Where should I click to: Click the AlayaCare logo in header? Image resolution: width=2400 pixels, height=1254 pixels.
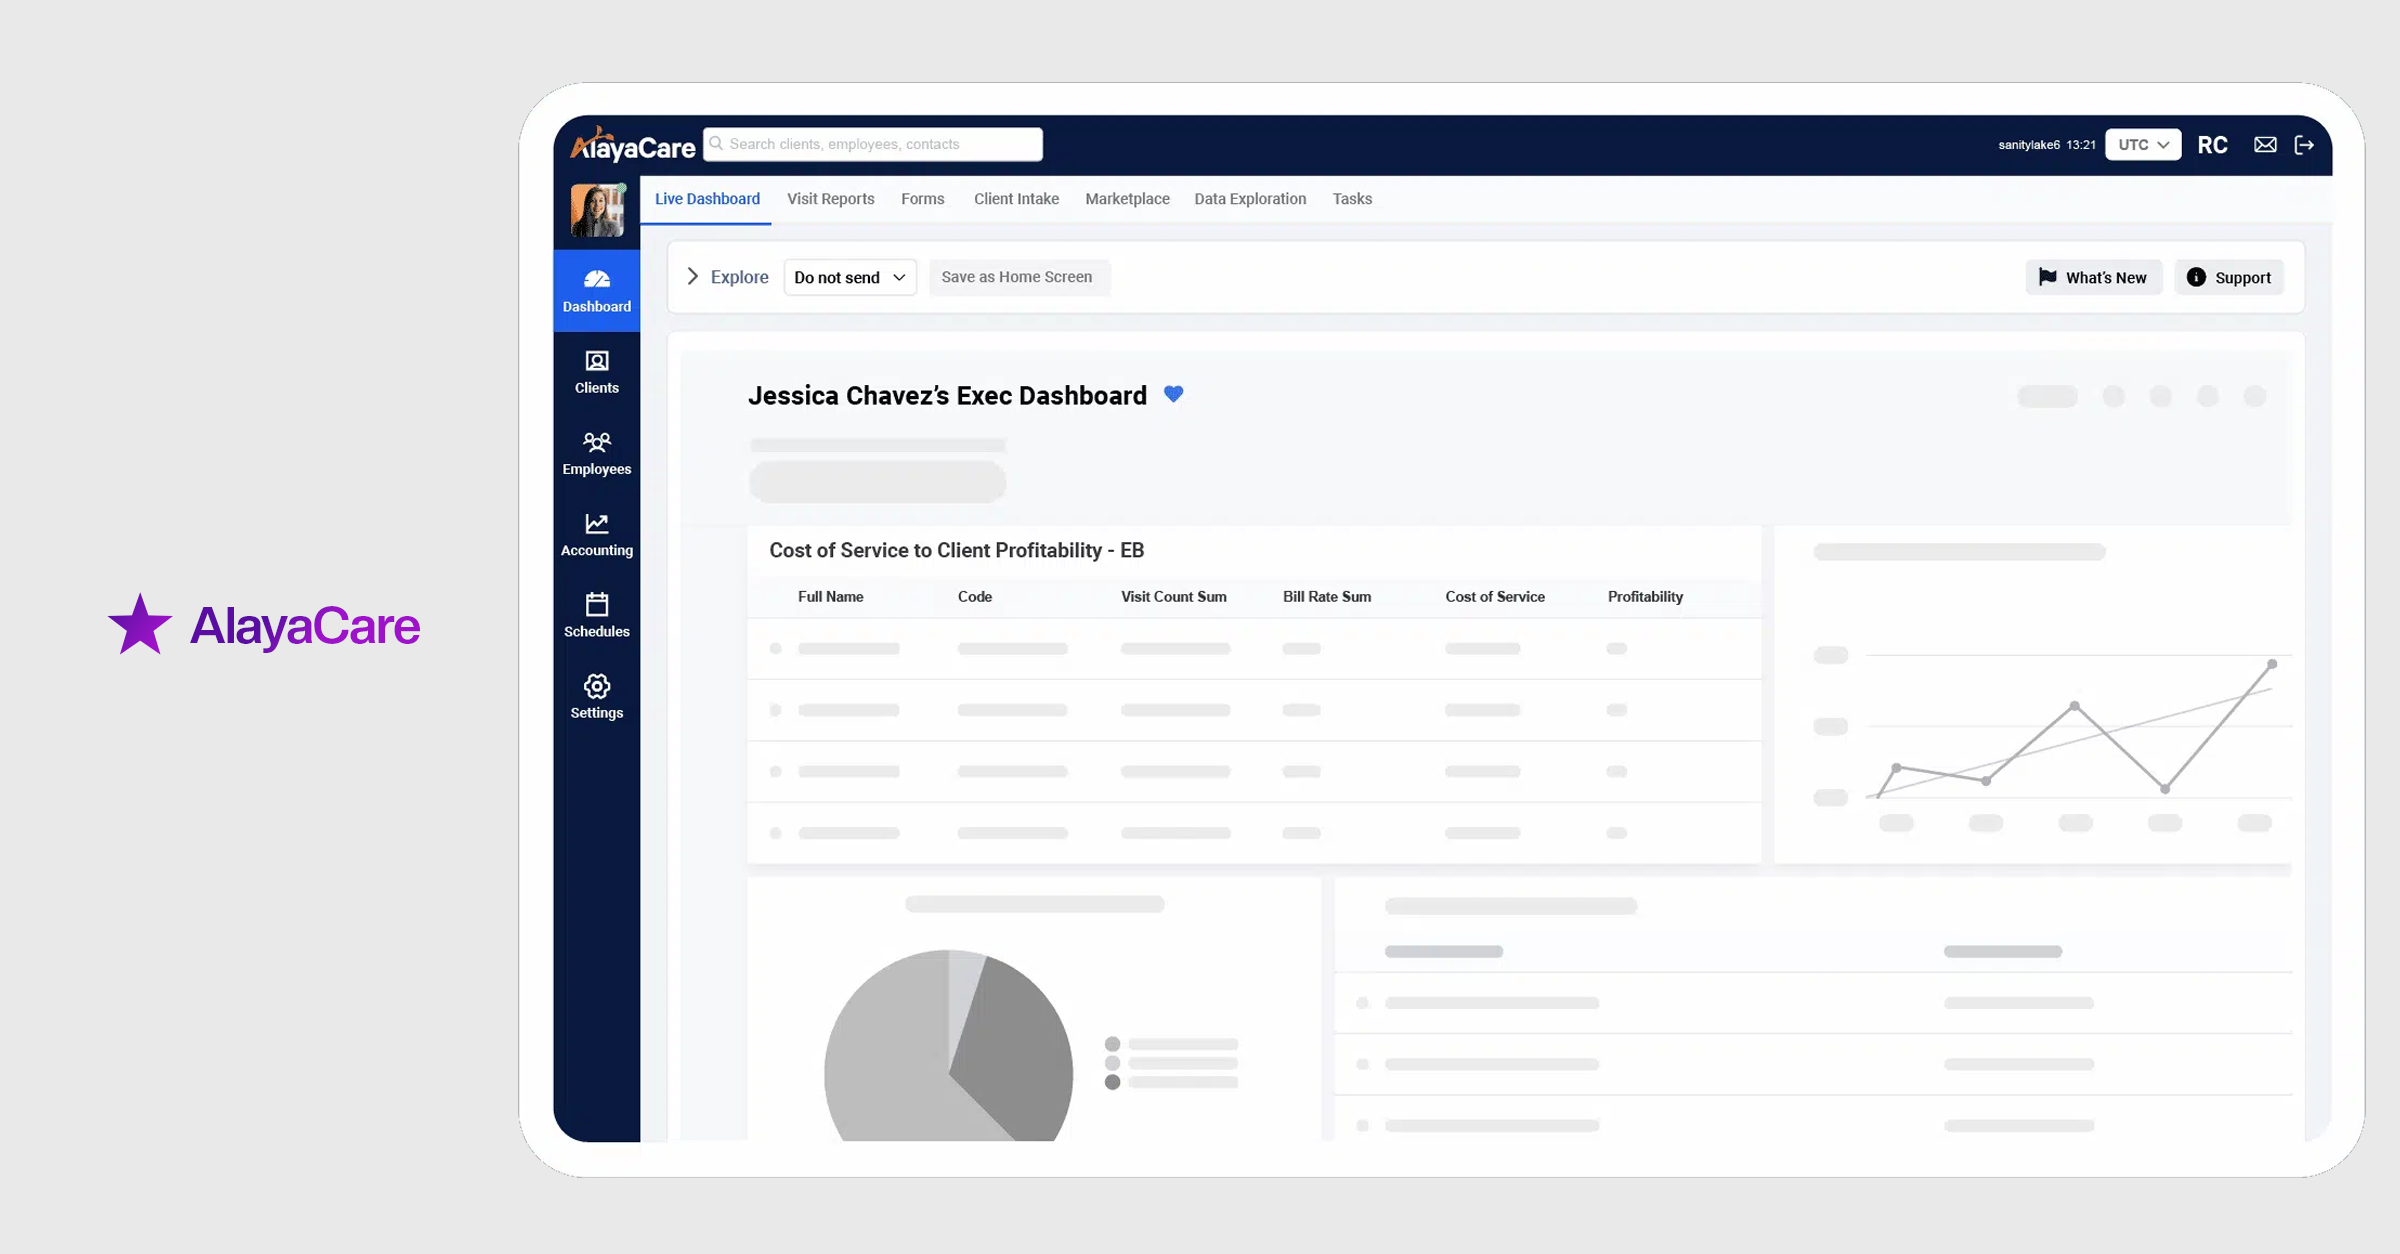(x=632, y=145)
